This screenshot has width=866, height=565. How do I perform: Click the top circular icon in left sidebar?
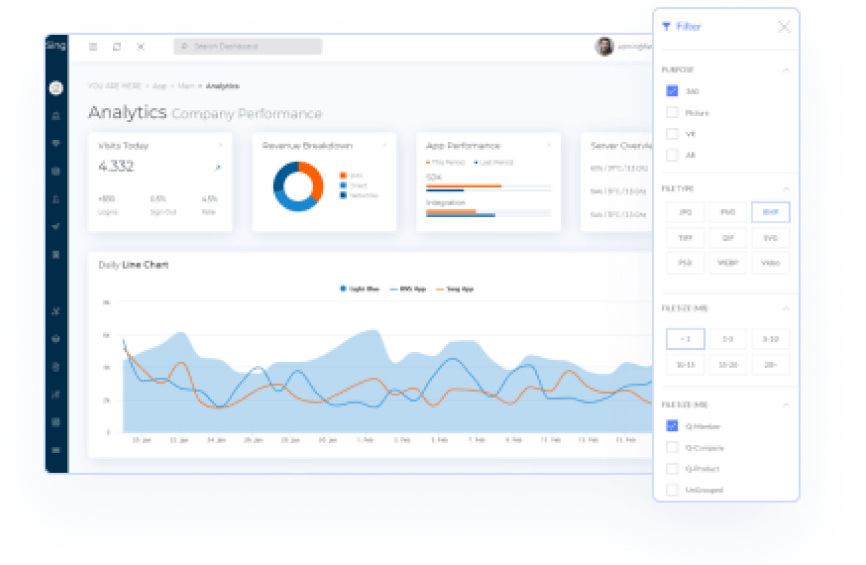pyautogui.click(x=56, y=88)
